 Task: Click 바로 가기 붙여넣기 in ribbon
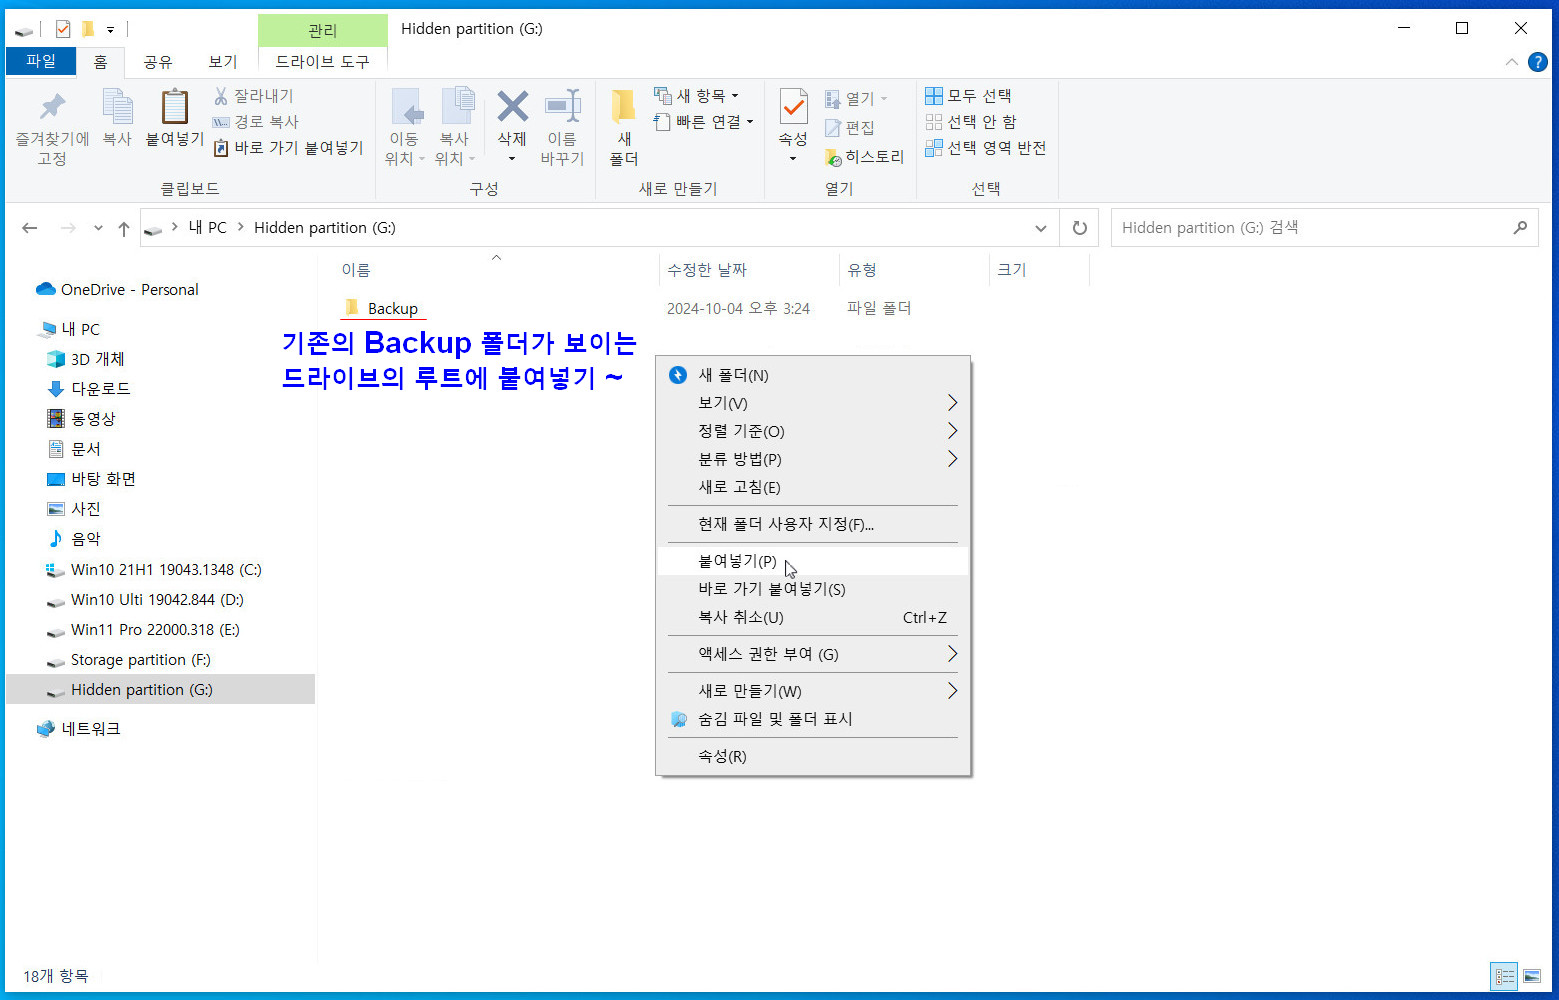pyautogui.click(x=289, y=148)
